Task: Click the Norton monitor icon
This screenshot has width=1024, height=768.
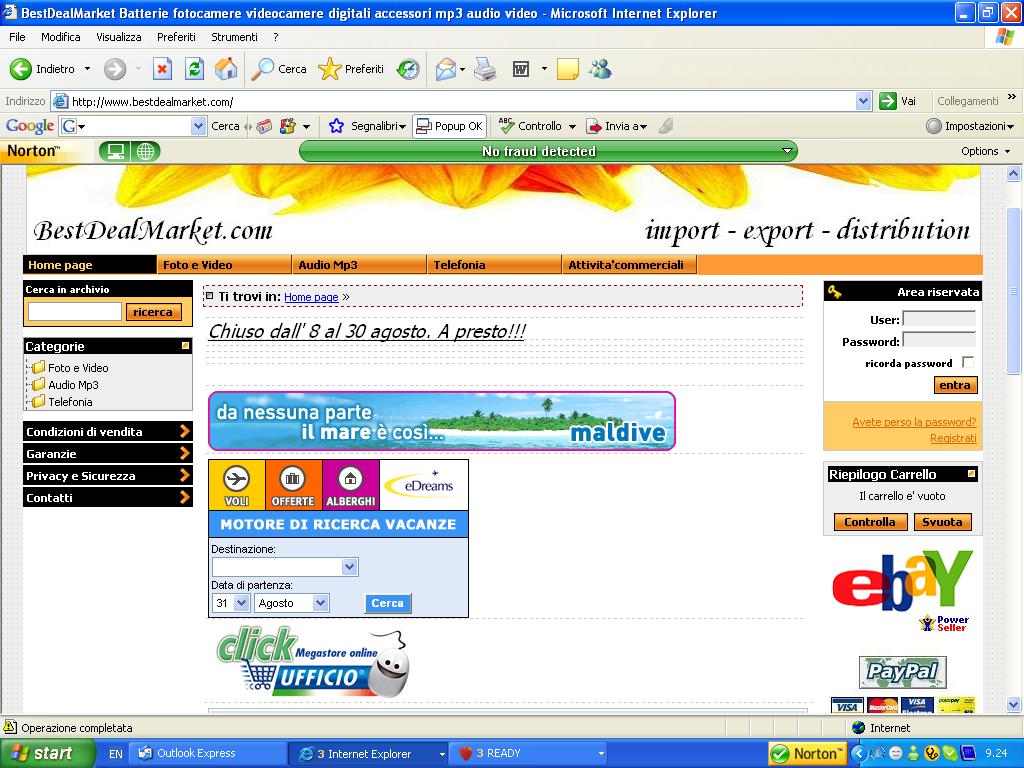Action: (116, 152)
